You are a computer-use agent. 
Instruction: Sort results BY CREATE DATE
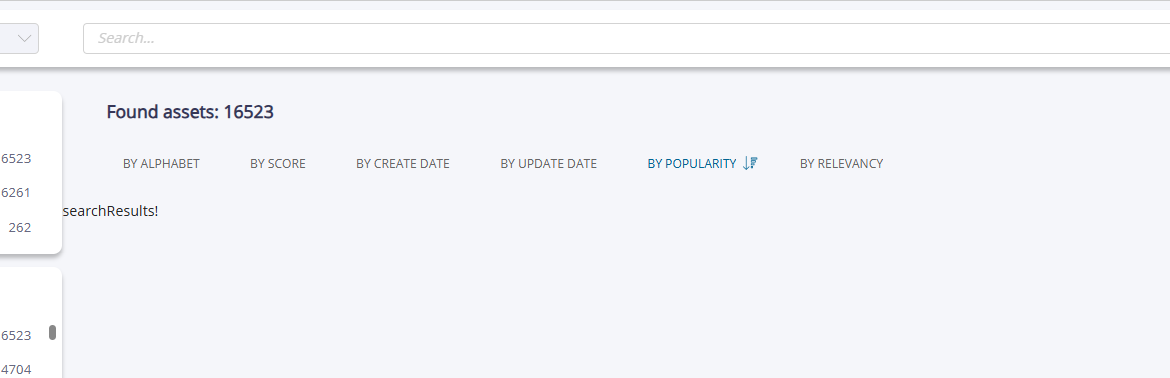pos(403,163)
